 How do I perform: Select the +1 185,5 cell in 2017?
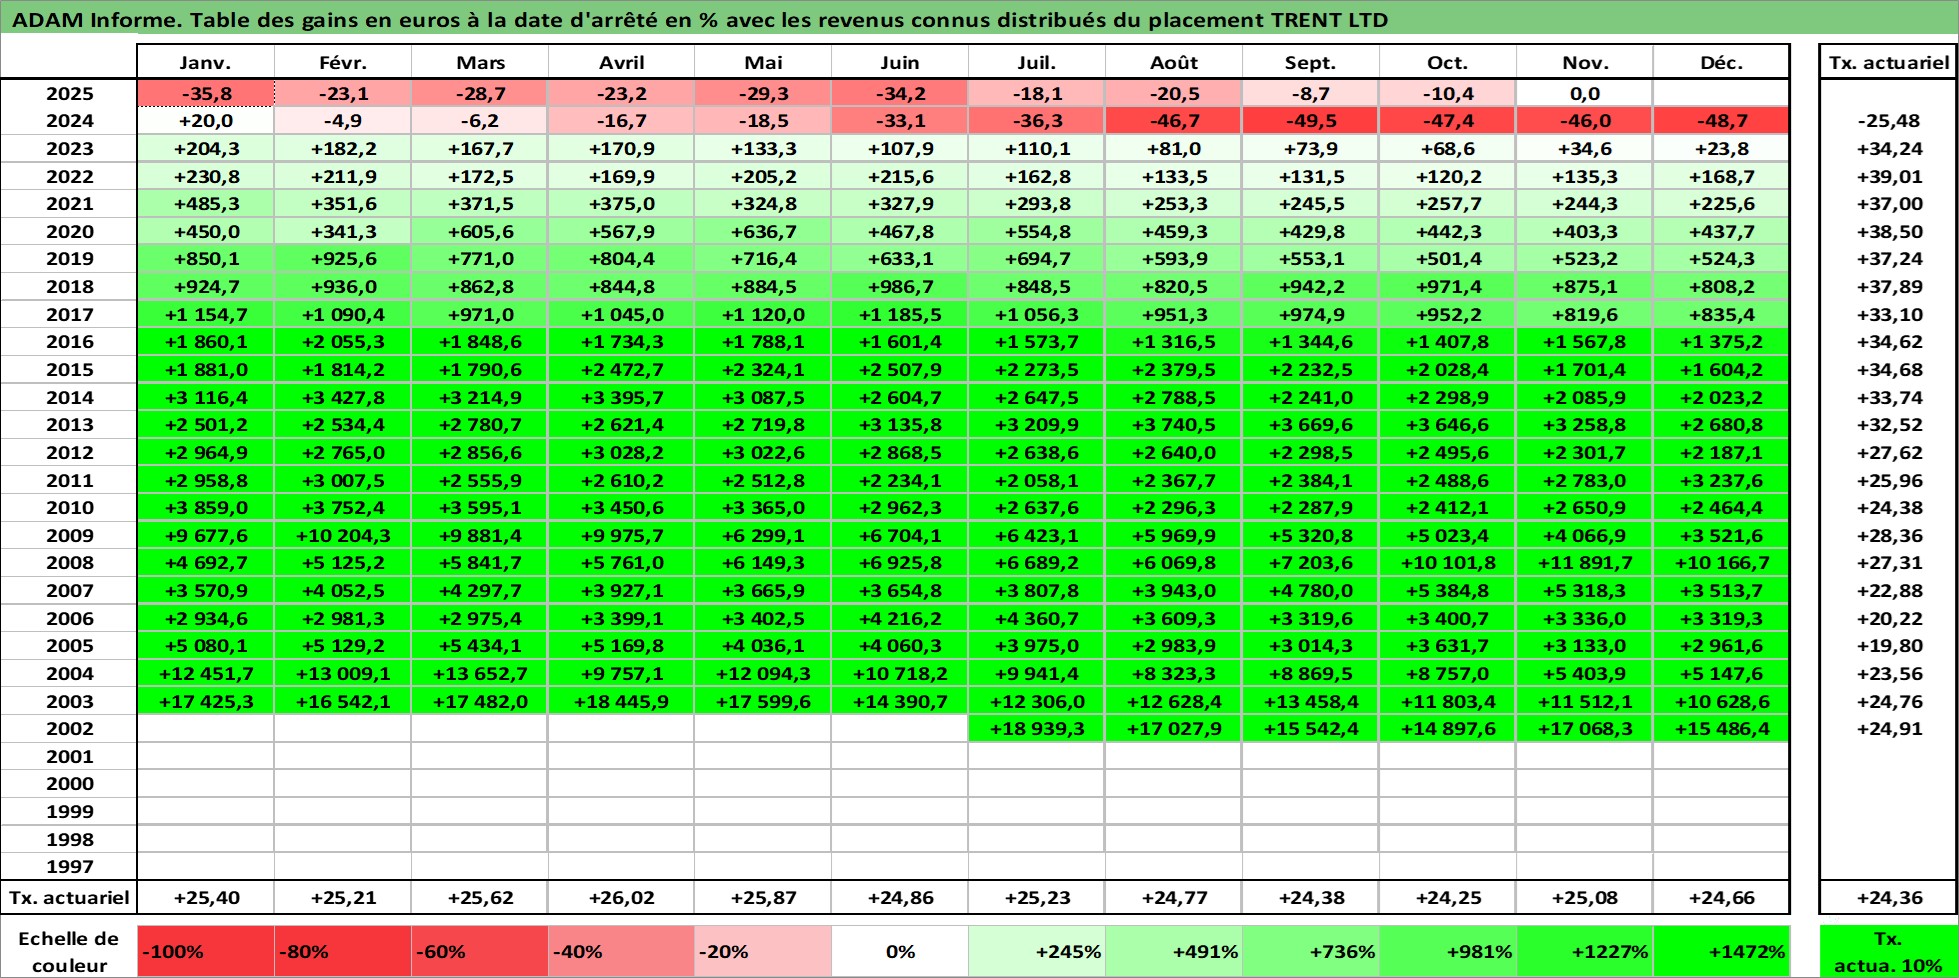coord(900,315)
